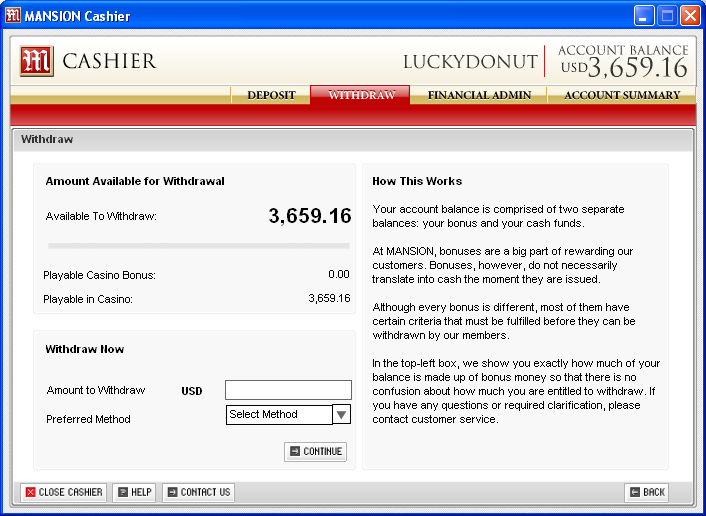Viewport: 706px width, 516px height.
Task: Click the Amount to Withdraw label
Action: coord(95,390)
